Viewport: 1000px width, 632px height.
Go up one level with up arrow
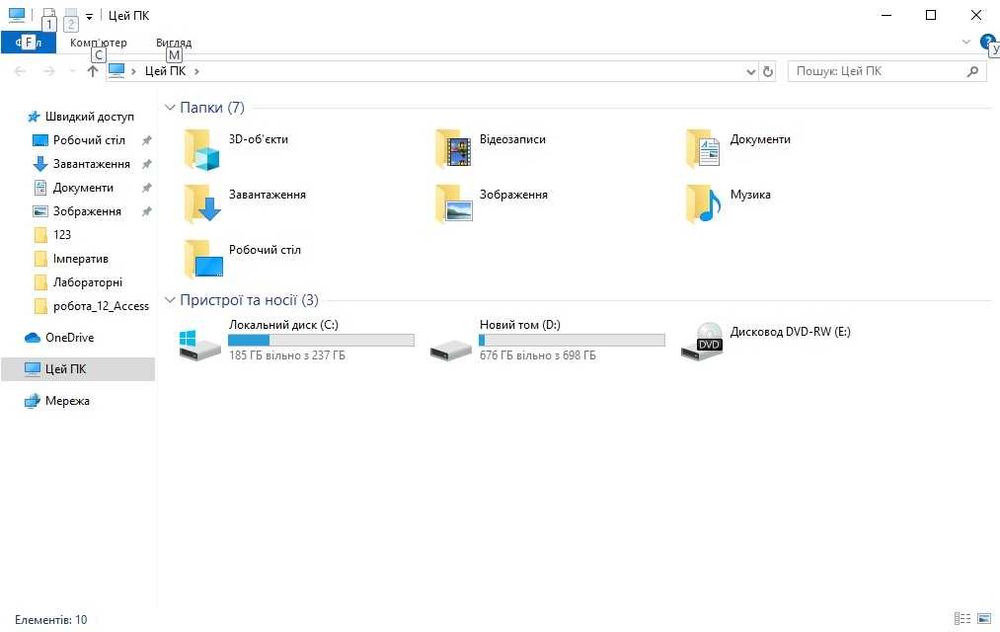92,71
